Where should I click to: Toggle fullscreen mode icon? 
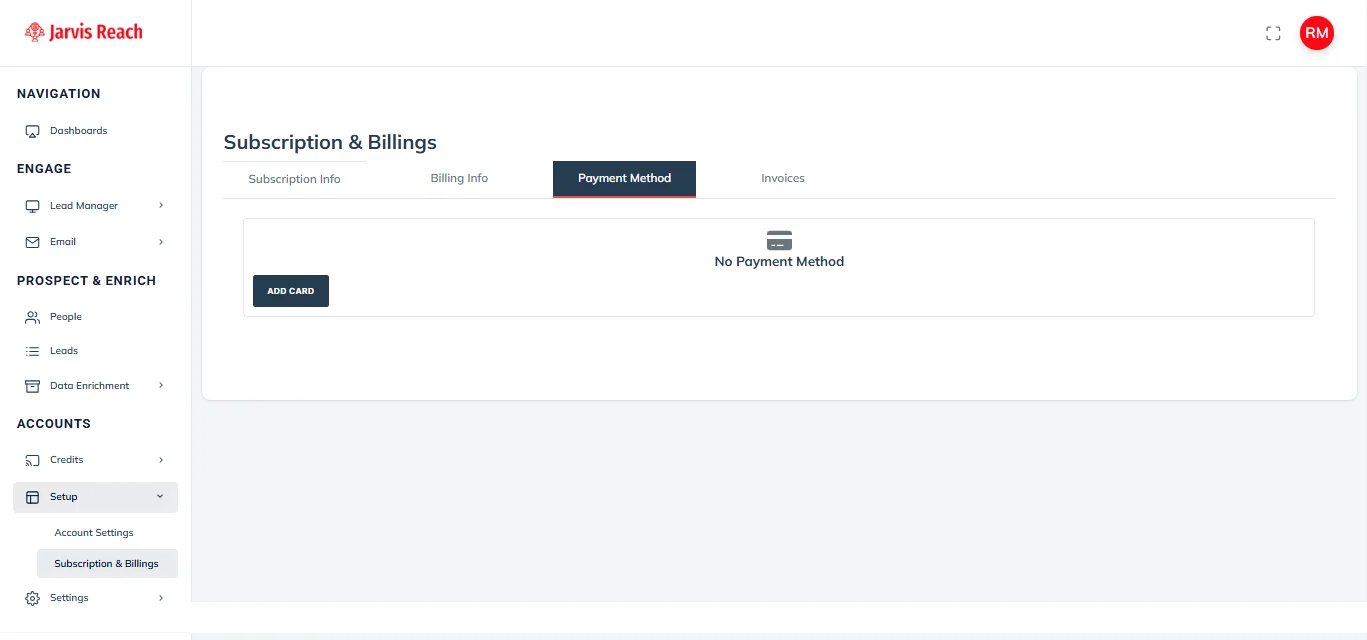point(1273,34)
